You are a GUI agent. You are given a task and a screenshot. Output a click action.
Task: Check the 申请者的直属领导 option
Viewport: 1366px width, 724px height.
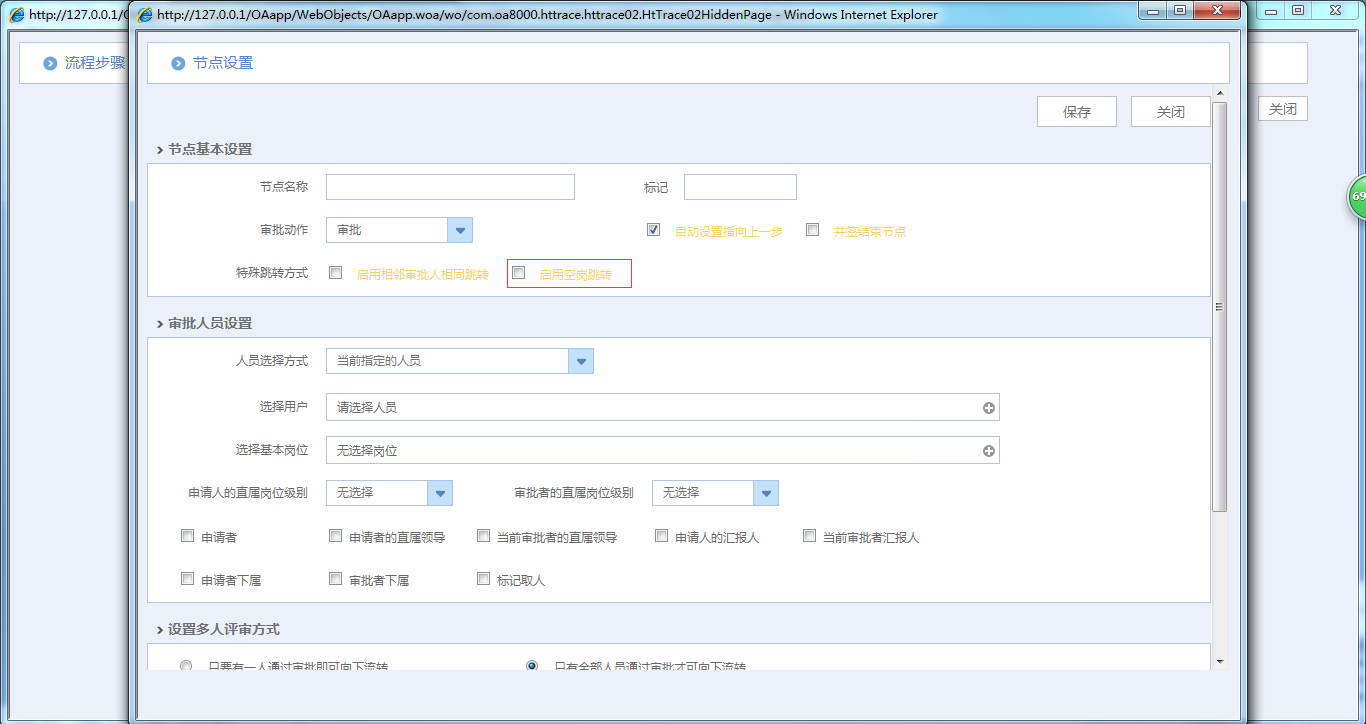[x=335, y=536]
